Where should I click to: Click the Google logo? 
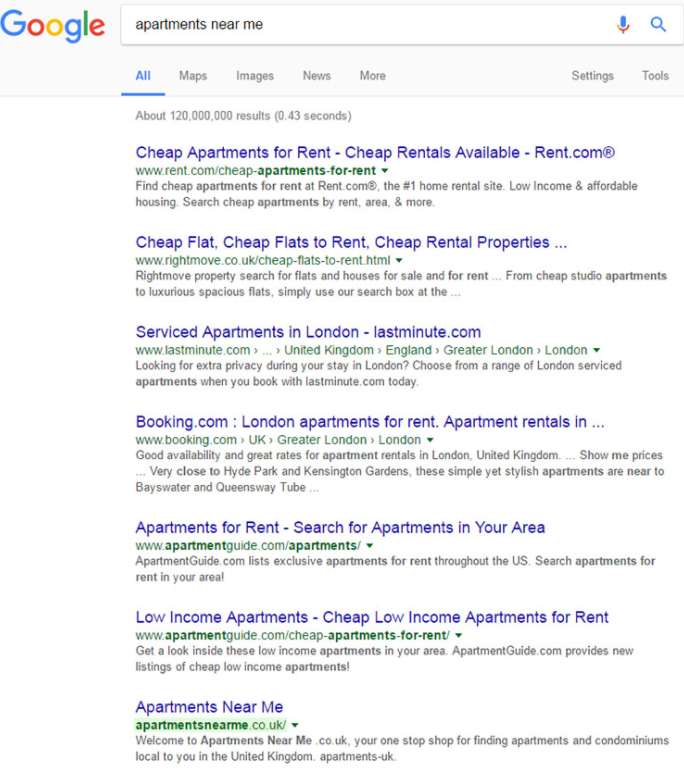point(53,25)
